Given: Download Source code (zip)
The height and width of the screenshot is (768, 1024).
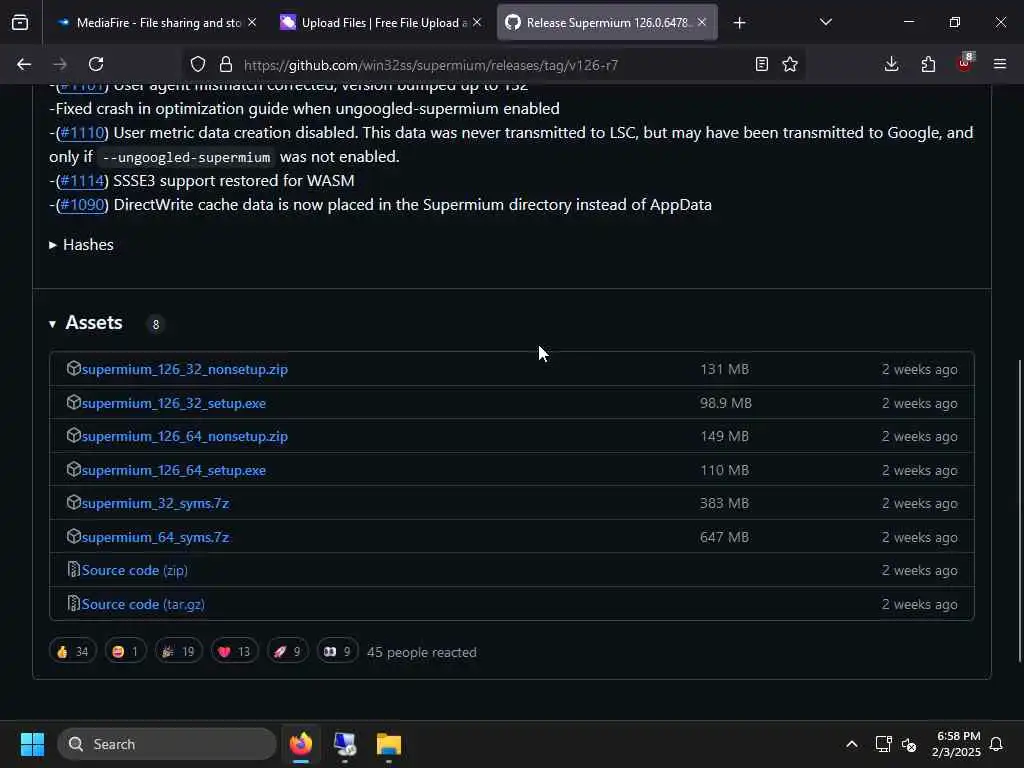Looking at the screenshot, I should (135, 570).
